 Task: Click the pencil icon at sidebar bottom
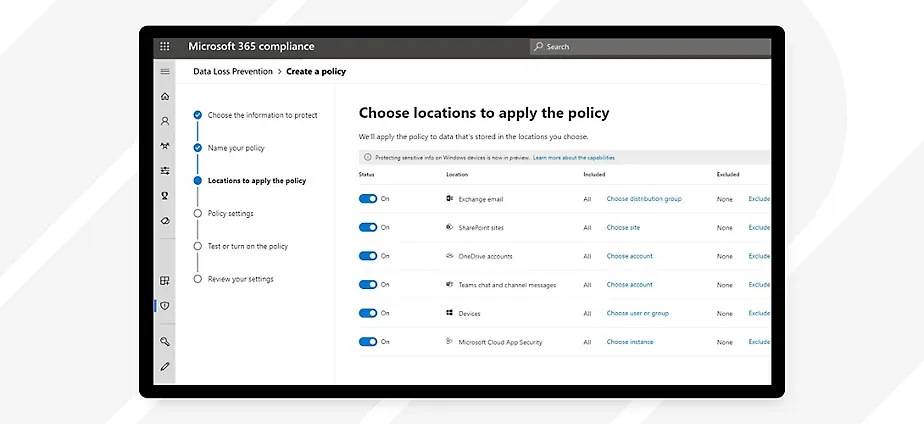pos(165,366)
